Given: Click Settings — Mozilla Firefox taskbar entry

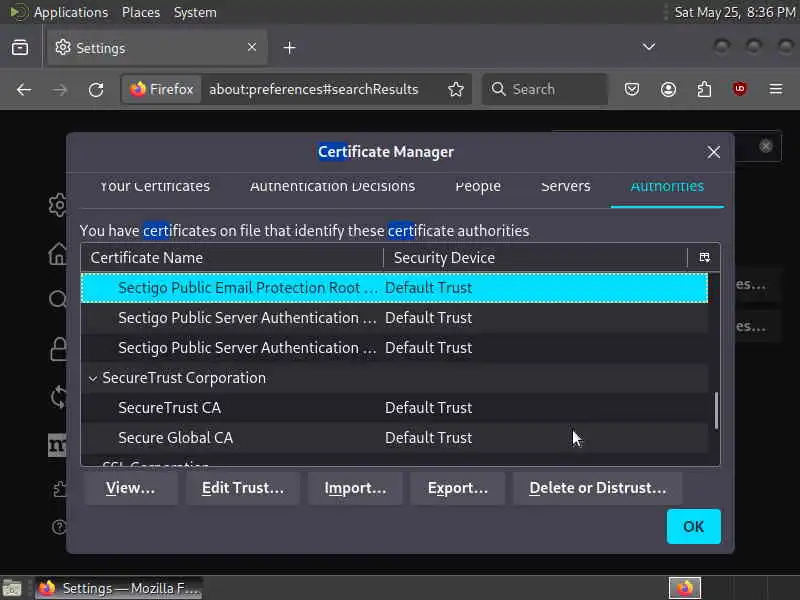Looking at the screenshot, I should [x=119, y=588].
